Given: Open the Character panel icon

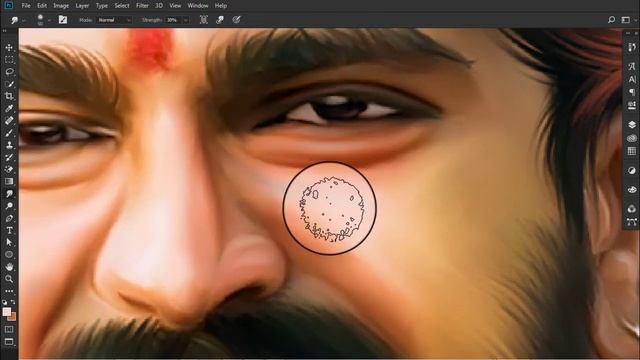Looking at the screenshot, I should coord(631,79).
